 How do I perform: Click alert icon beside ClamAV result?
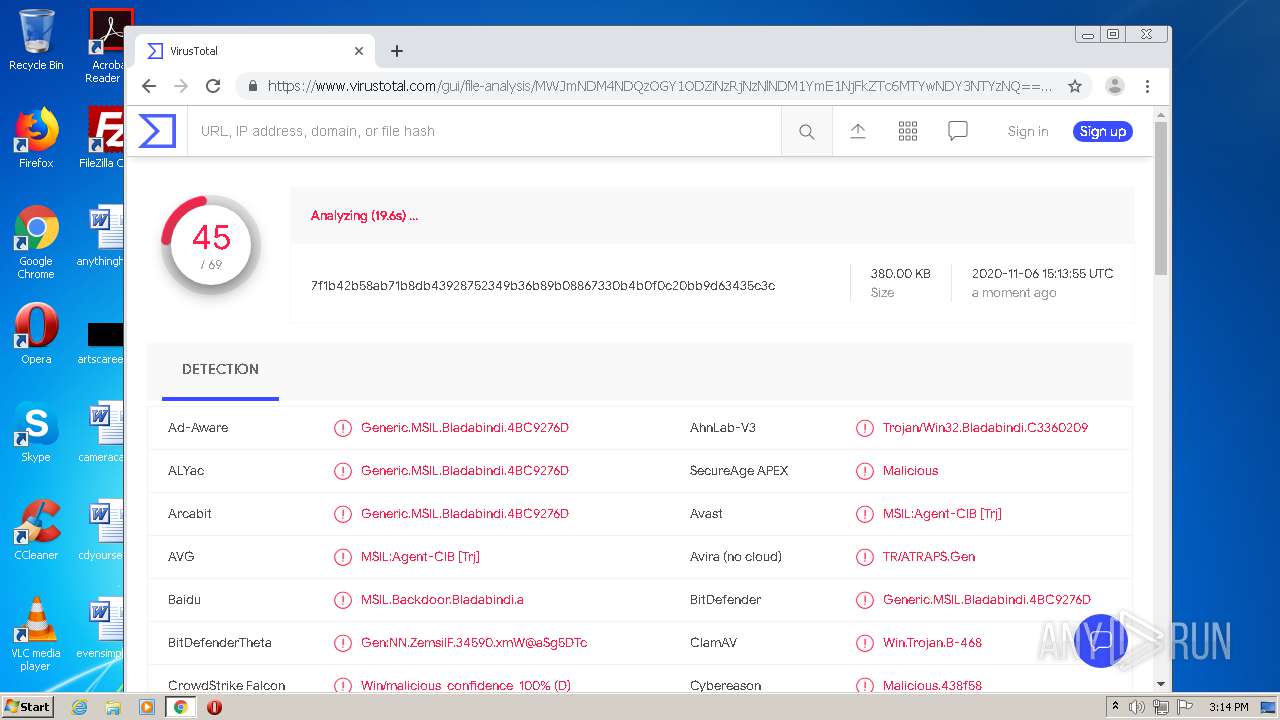tap(865, 643)
